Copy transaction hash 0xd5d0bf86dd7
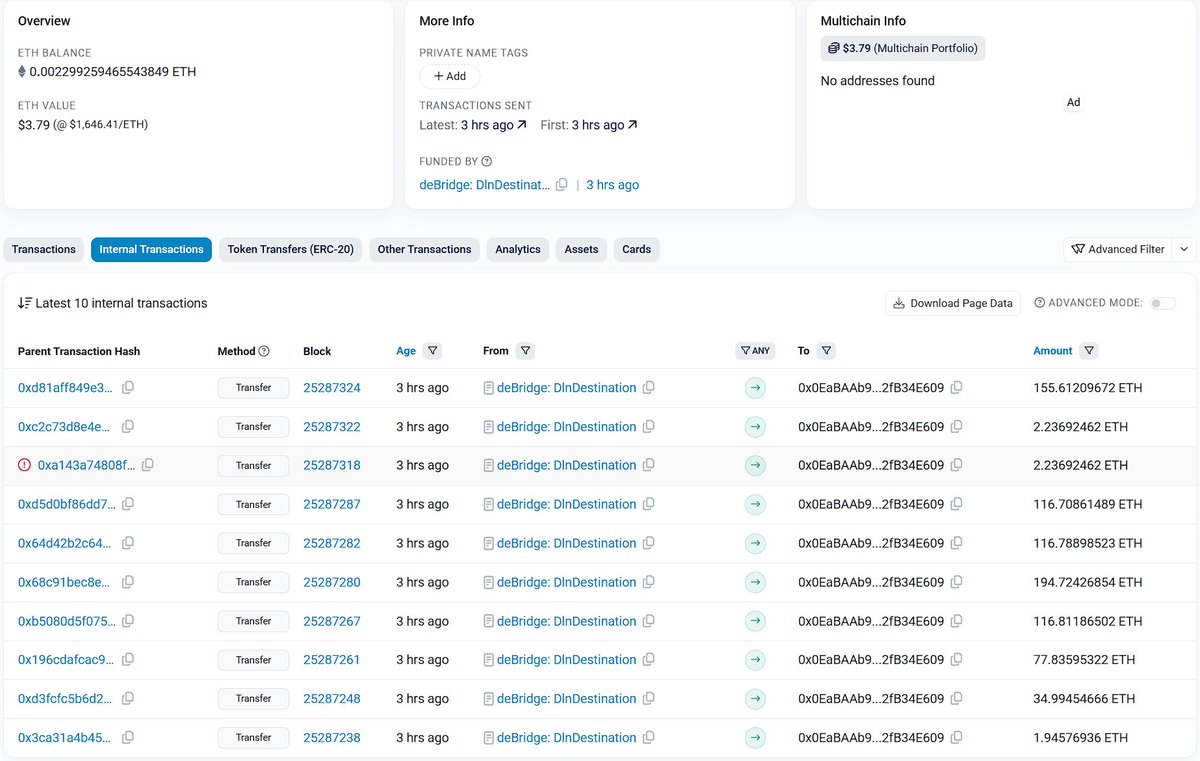The height and width of the screenshot is (761, 1200). click(x=128, y=504)
